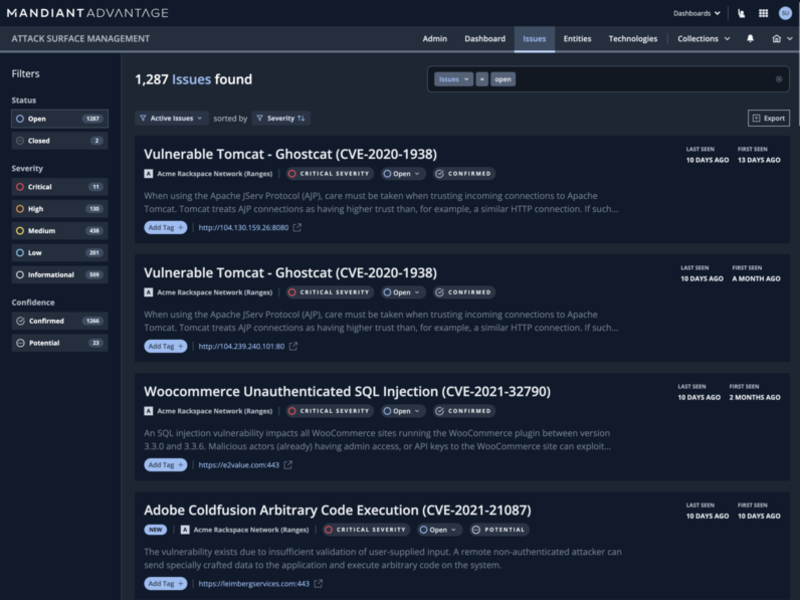Switch to the Dashboard tab

(485, 39)
